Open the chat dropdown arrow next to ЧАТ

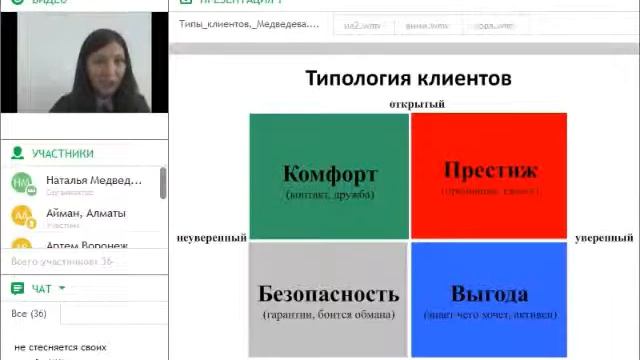pyautogui.click(x=62, y=288)
